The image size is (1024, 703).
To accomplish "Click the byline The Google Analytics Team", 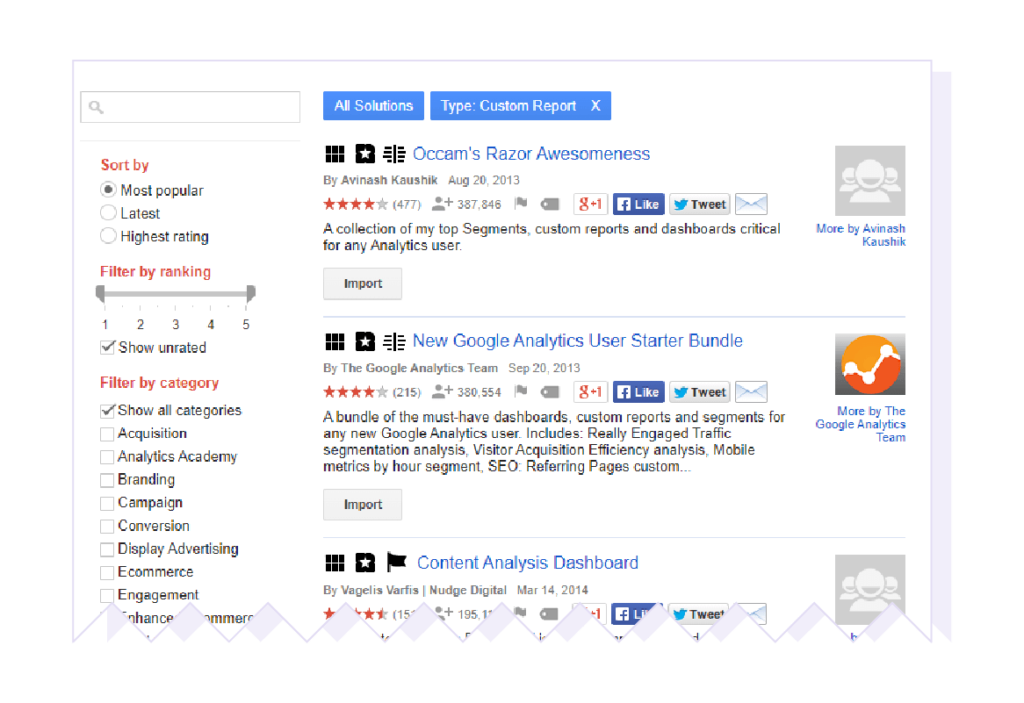I will point(419,368).
